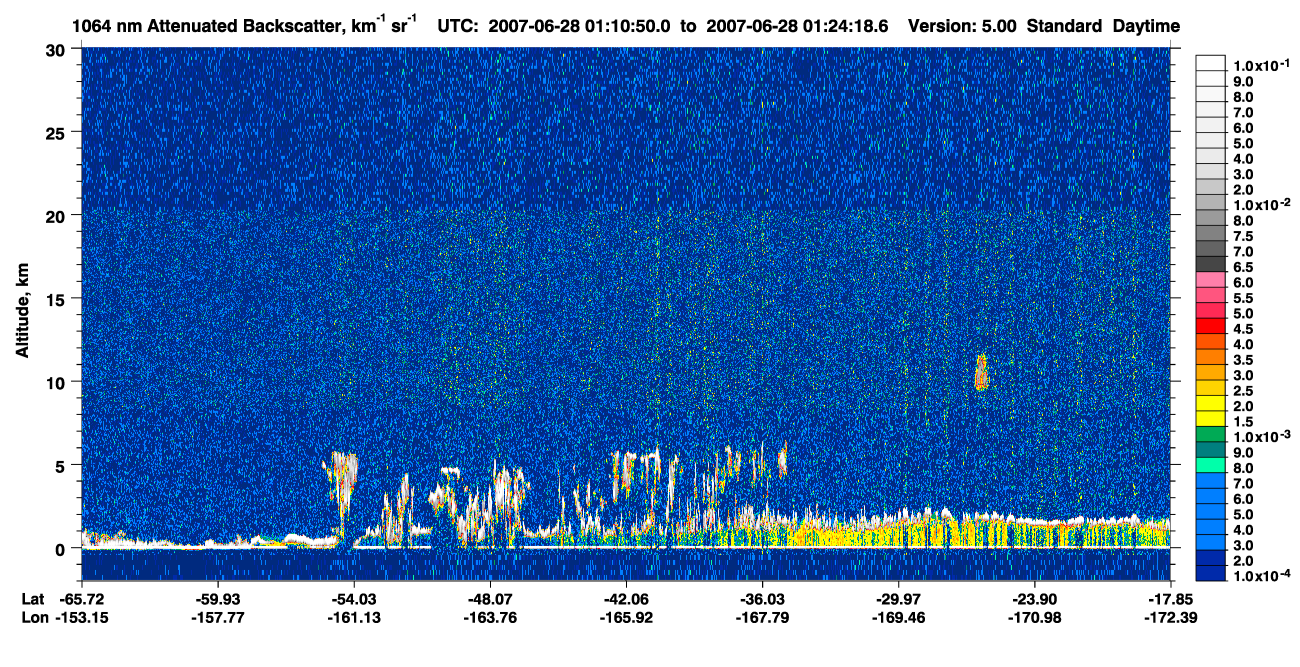
Task: Click the Lat row label
Action: (32, 598)
